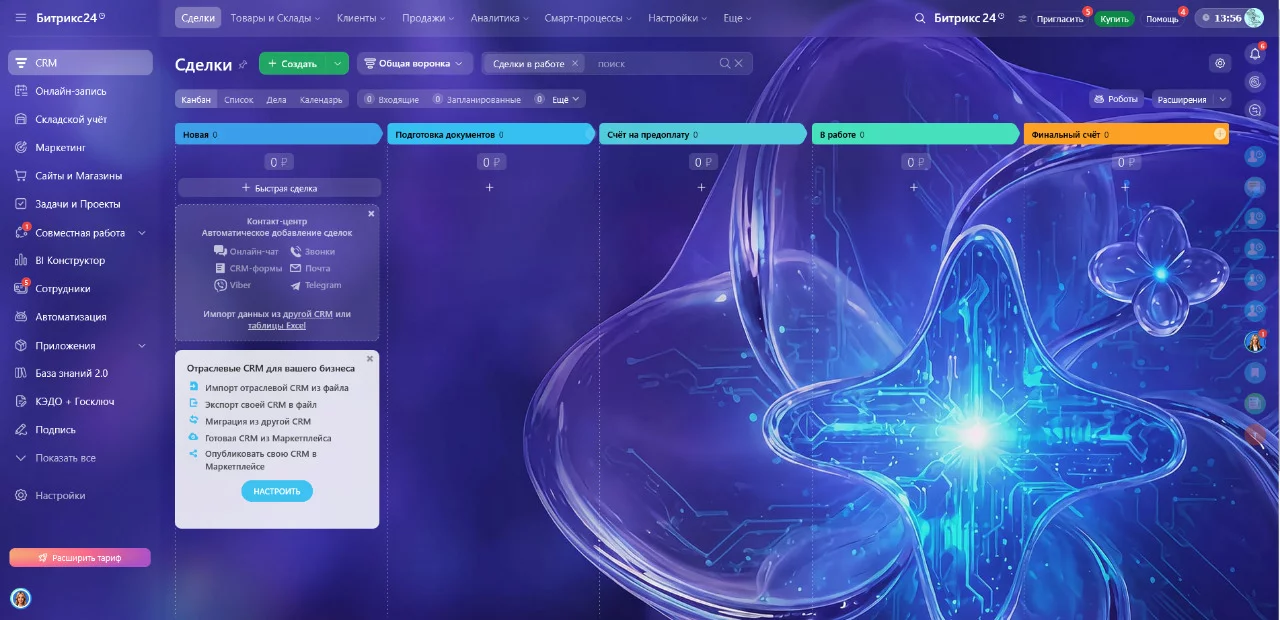
Task: Click the НАСТРОИТЬ button
Action: tap(277, 491)
